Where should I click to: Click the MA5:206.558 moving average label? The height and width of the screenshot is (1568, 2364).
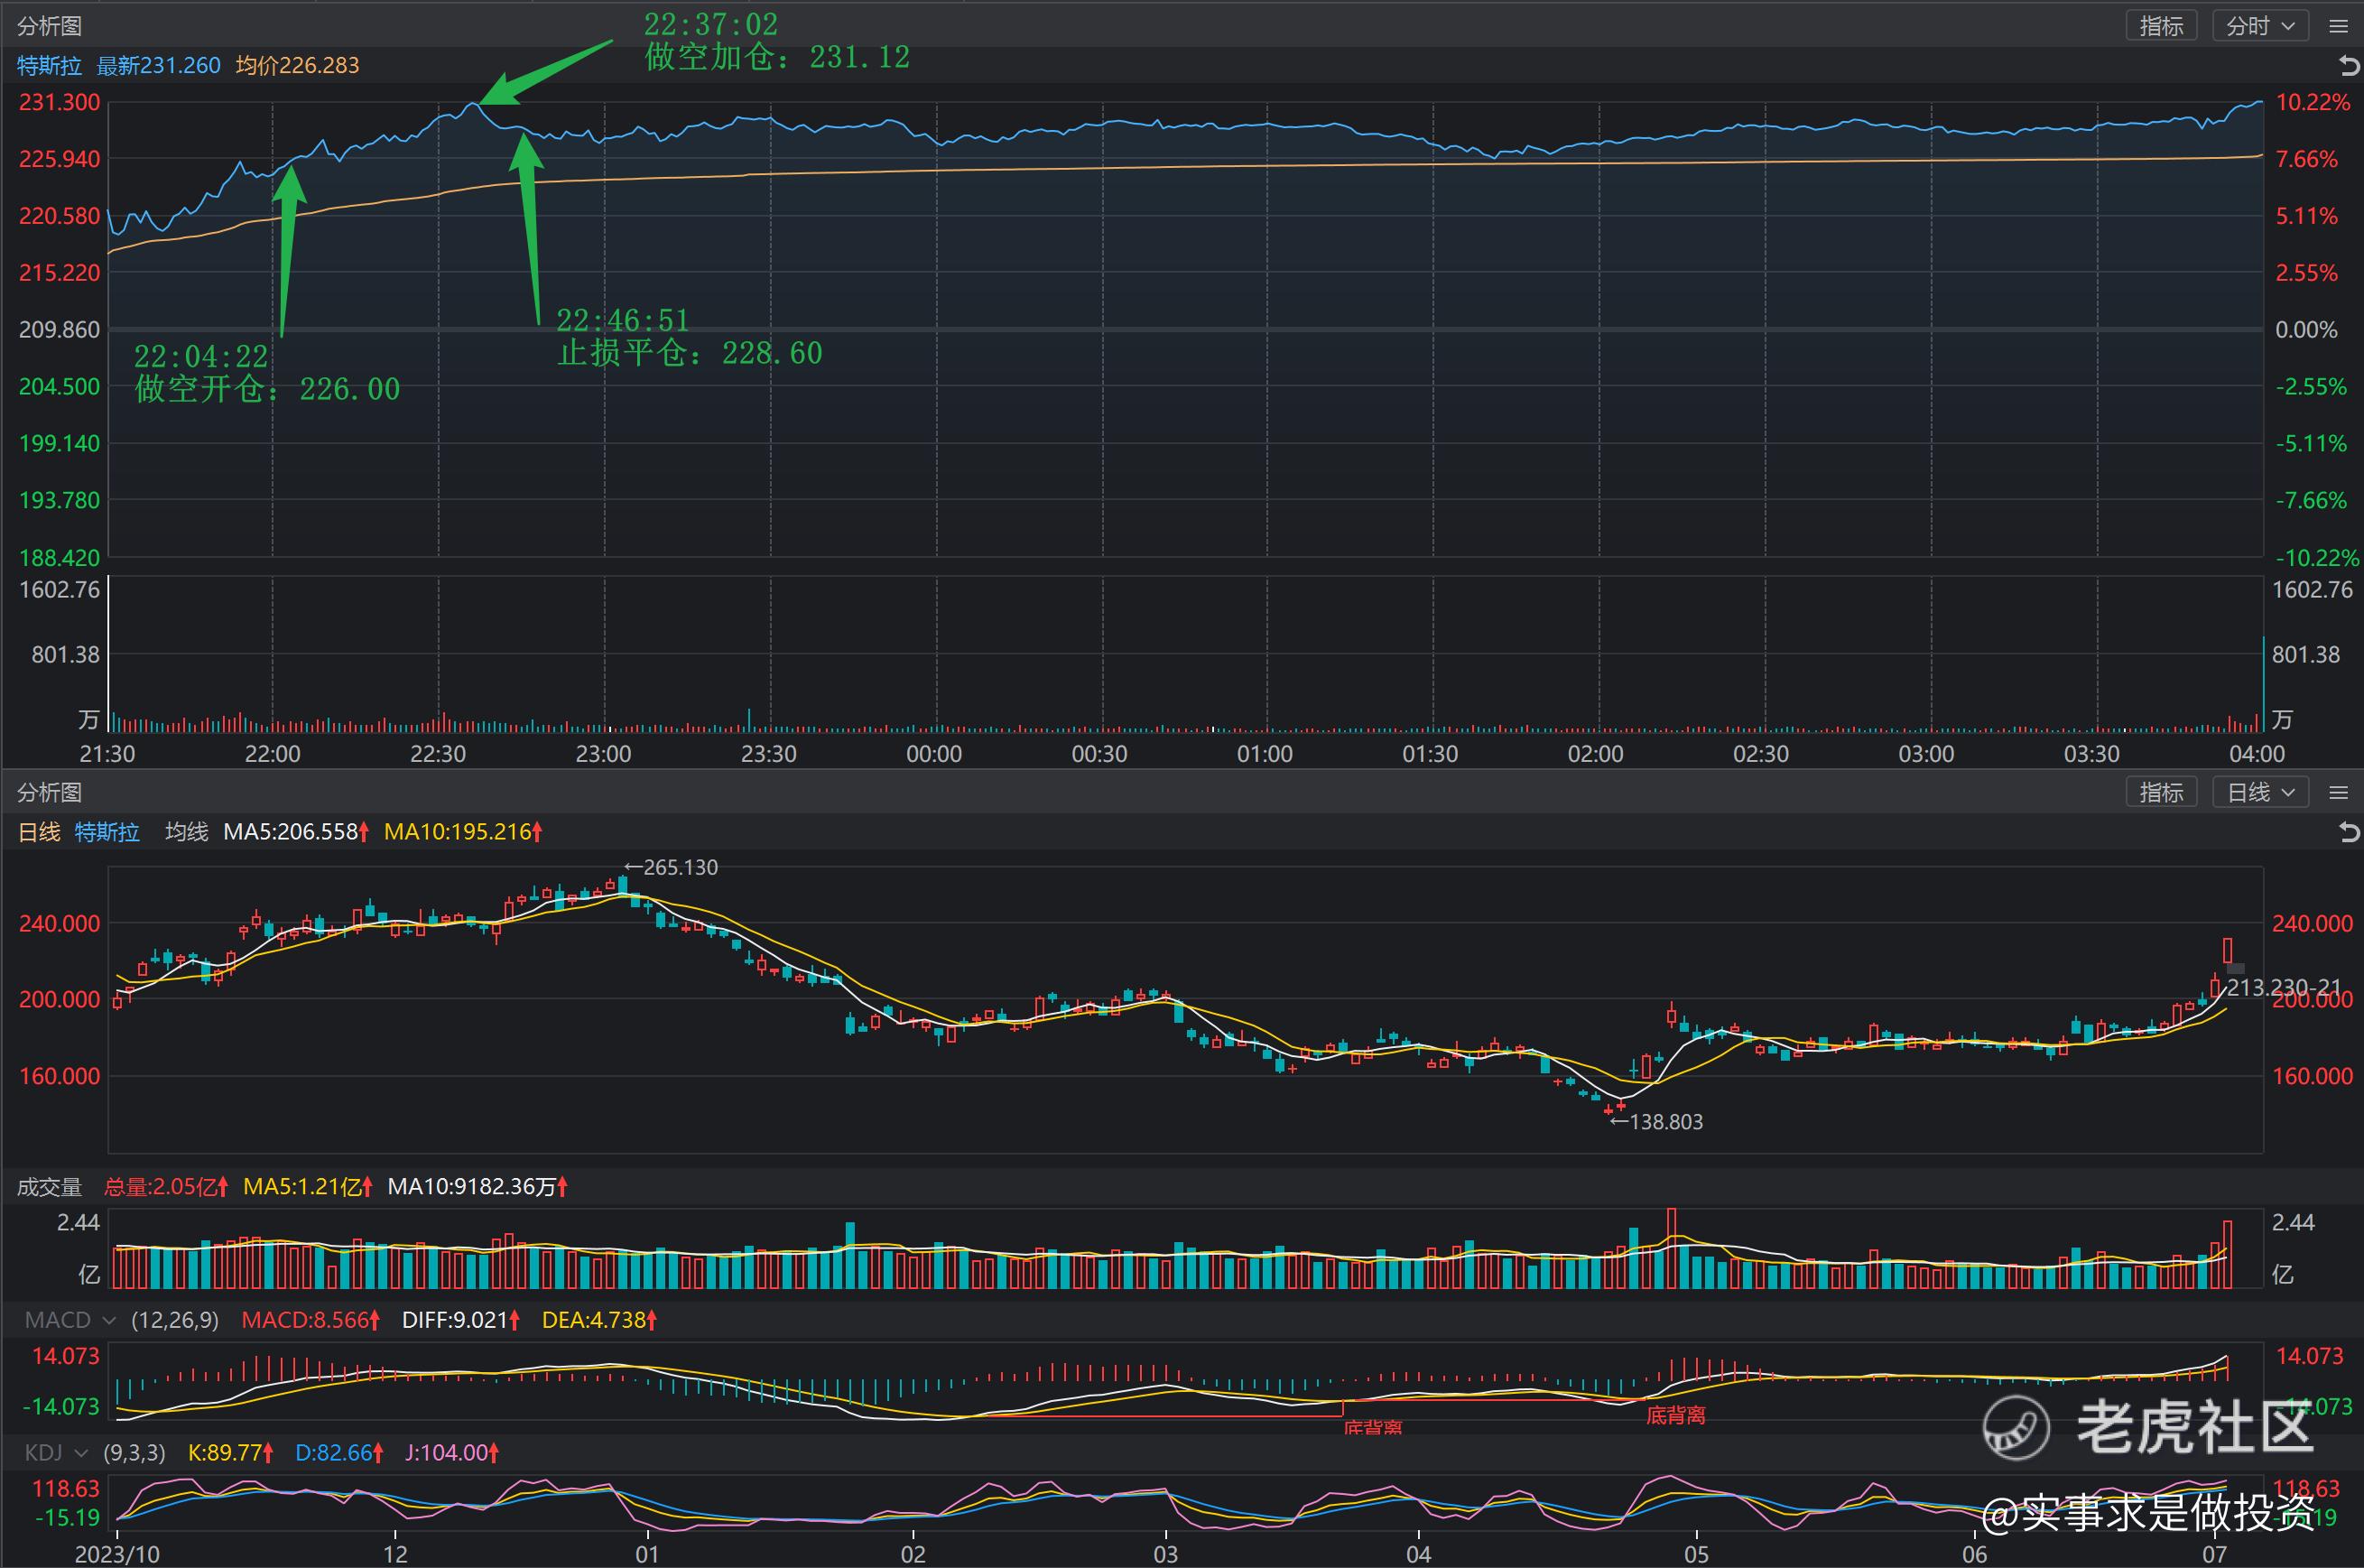(296, 832)
